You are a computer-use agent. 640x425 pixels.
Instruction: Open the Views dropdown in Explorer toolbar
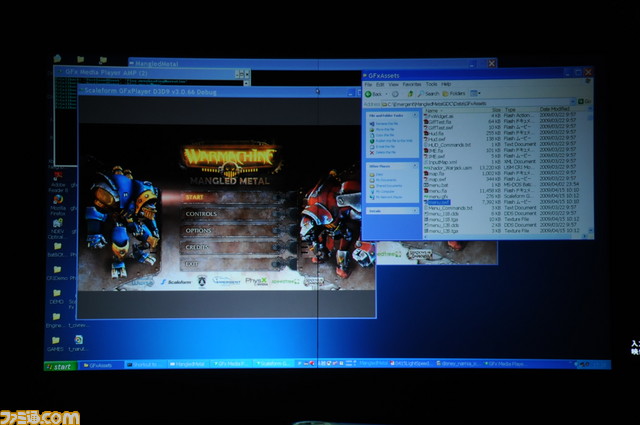coord(475,93)
